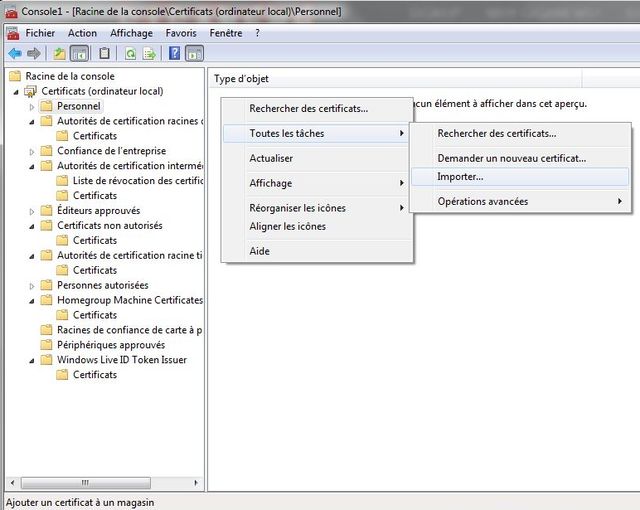Select Rechercher des certificats... in submenu
This screenshot has height=510, width=640.
pyautogui.click(x=520, y=133)
